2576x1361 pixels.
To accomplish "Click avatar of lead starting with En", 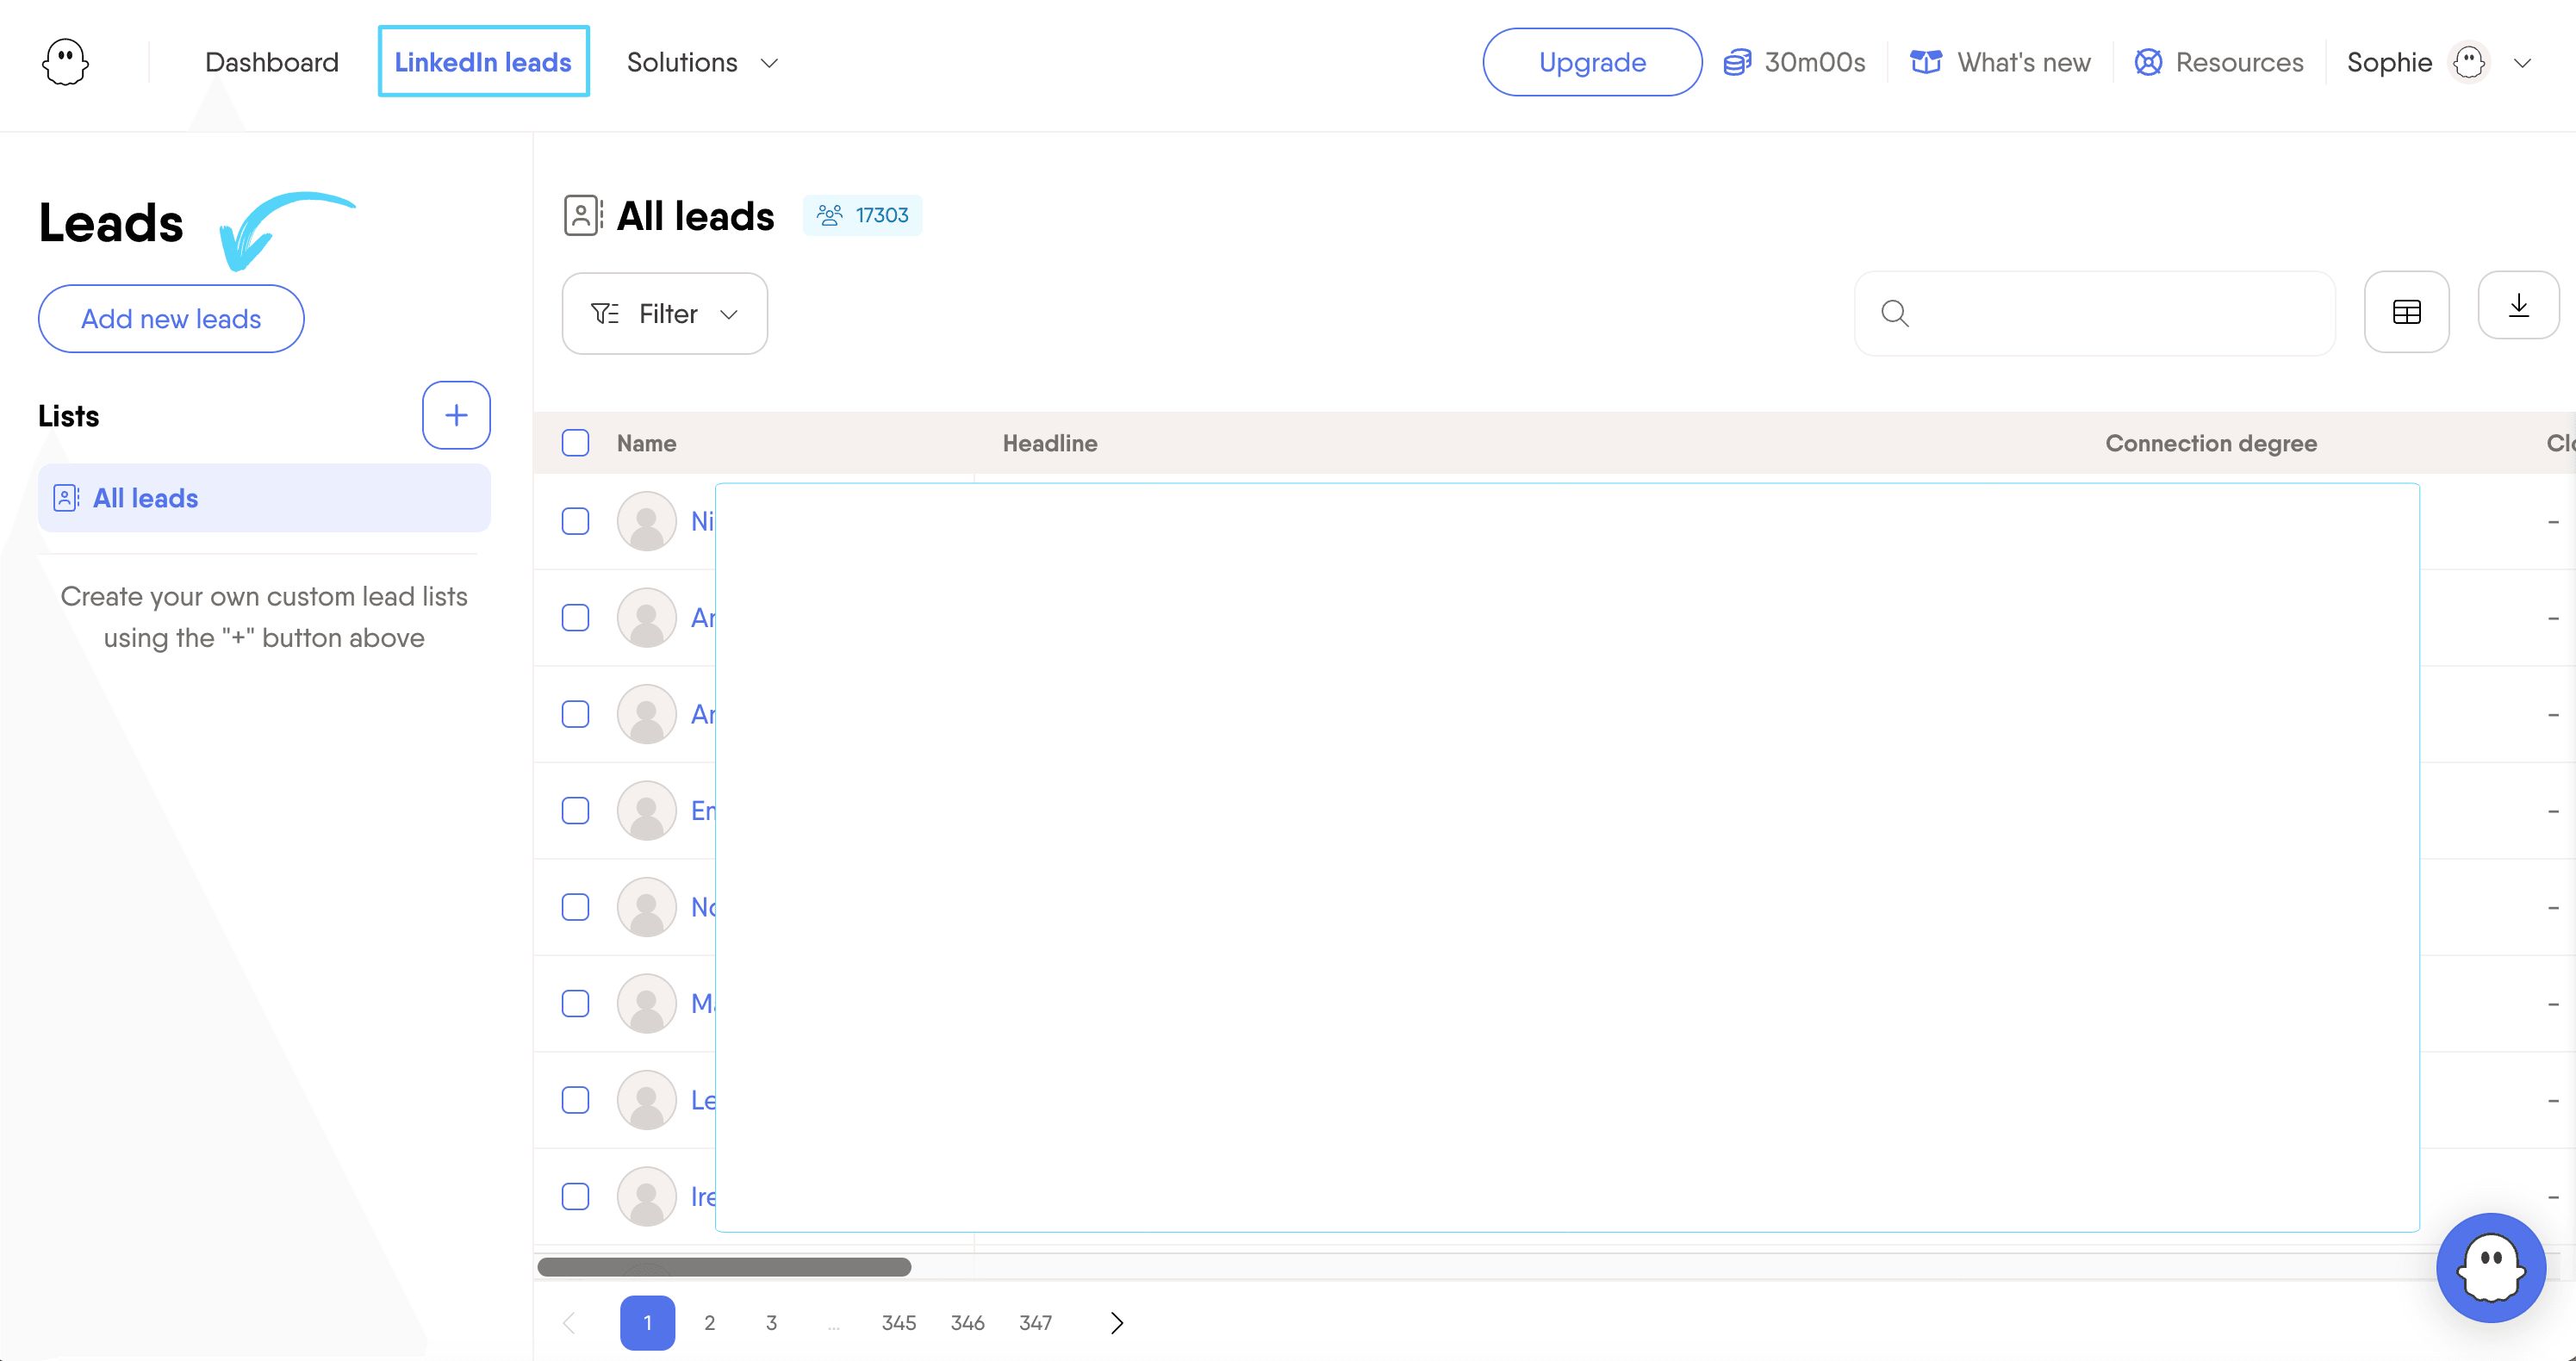I will click(x=647, y=810).
